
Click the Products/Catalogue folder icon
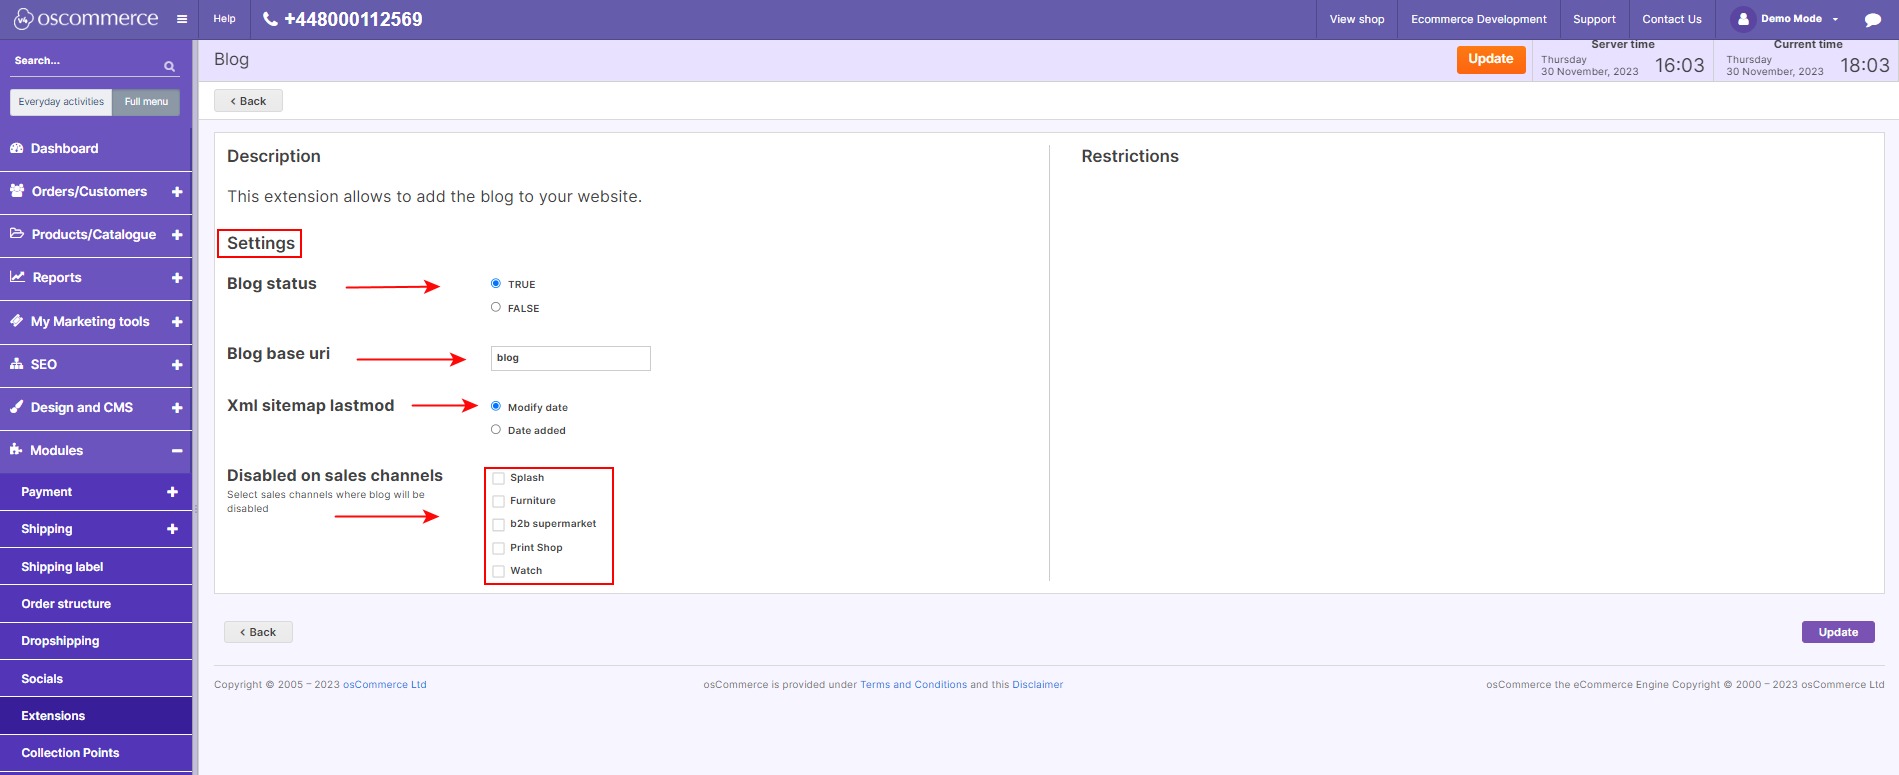tap(17, 234)
